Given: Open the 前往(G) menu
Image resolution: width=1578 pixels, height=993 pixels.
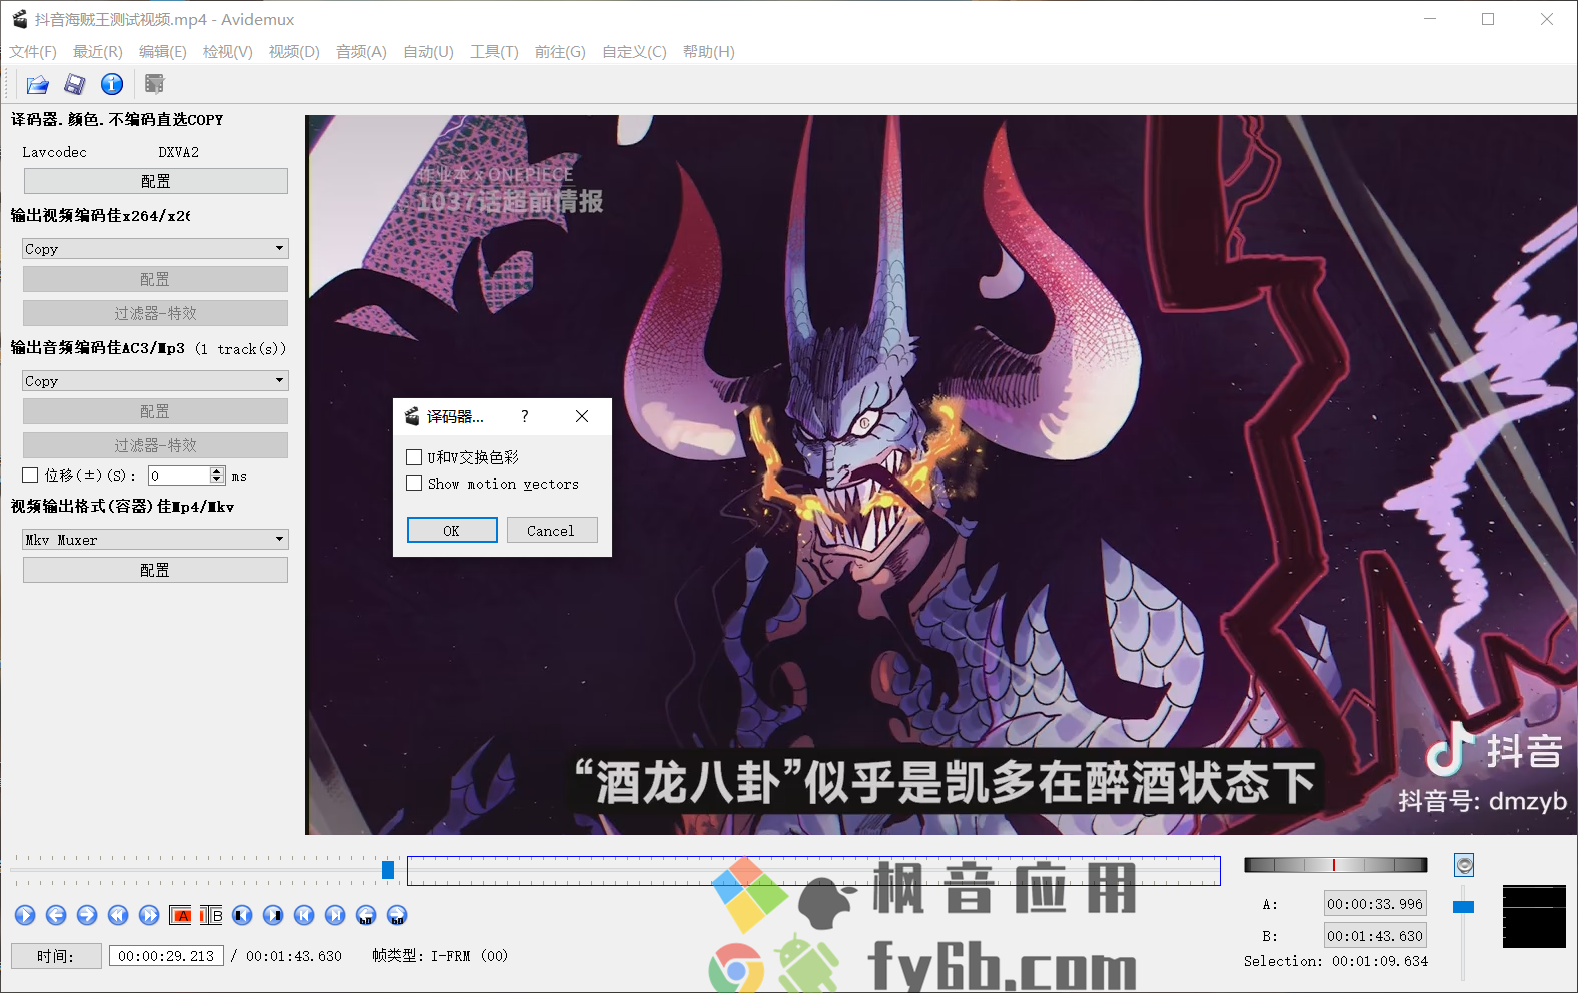Looking at the screenshot, I should 560,52.
